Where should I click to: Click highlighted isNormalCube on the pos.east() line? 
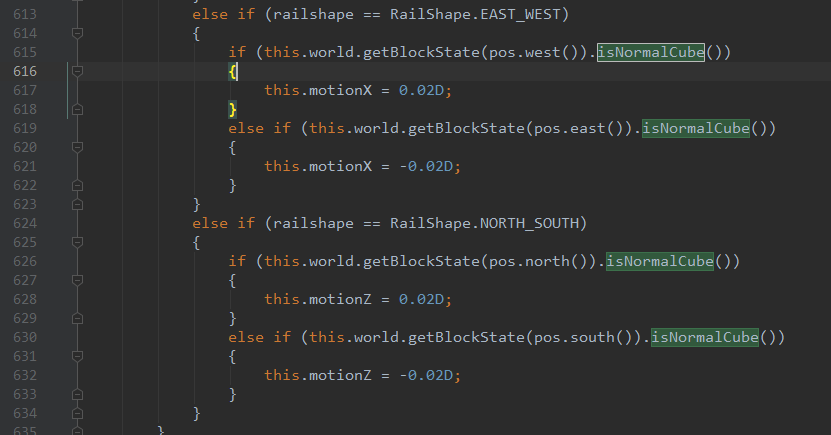coord(696,128)
